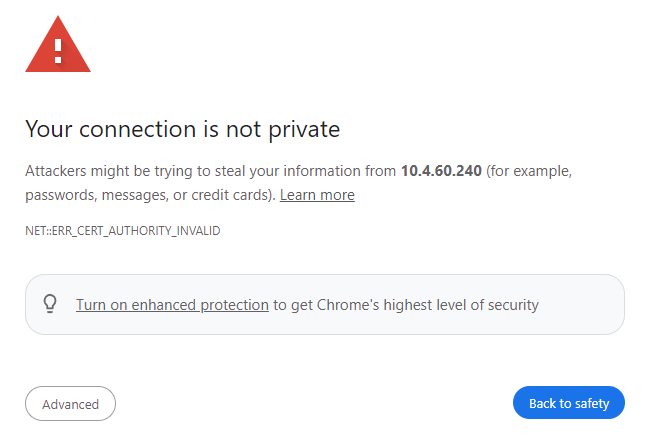Open the Learn more link

(317, 195)
